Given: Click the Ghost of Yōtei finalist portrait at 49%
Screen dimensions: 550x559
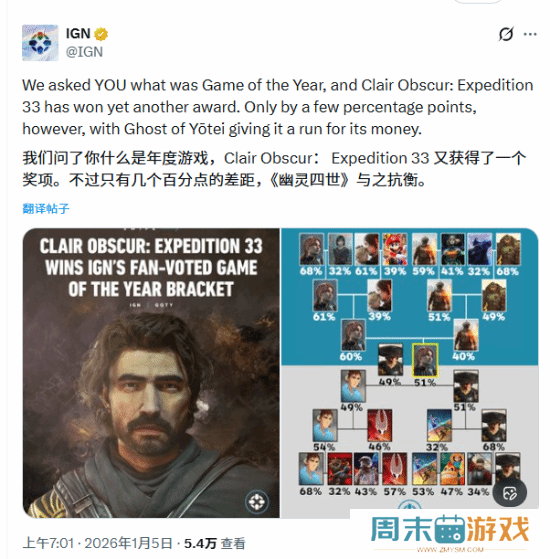Looking at the screenshot, I should pyautogui.click(x=391, y=360).
